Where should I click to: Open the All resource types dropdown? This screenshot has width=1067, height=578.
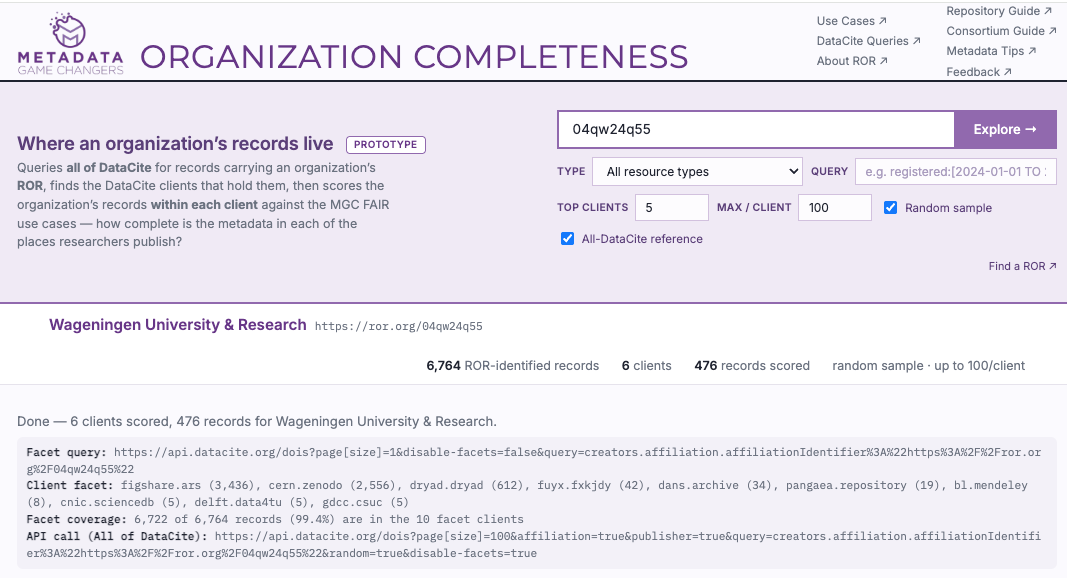697,172
